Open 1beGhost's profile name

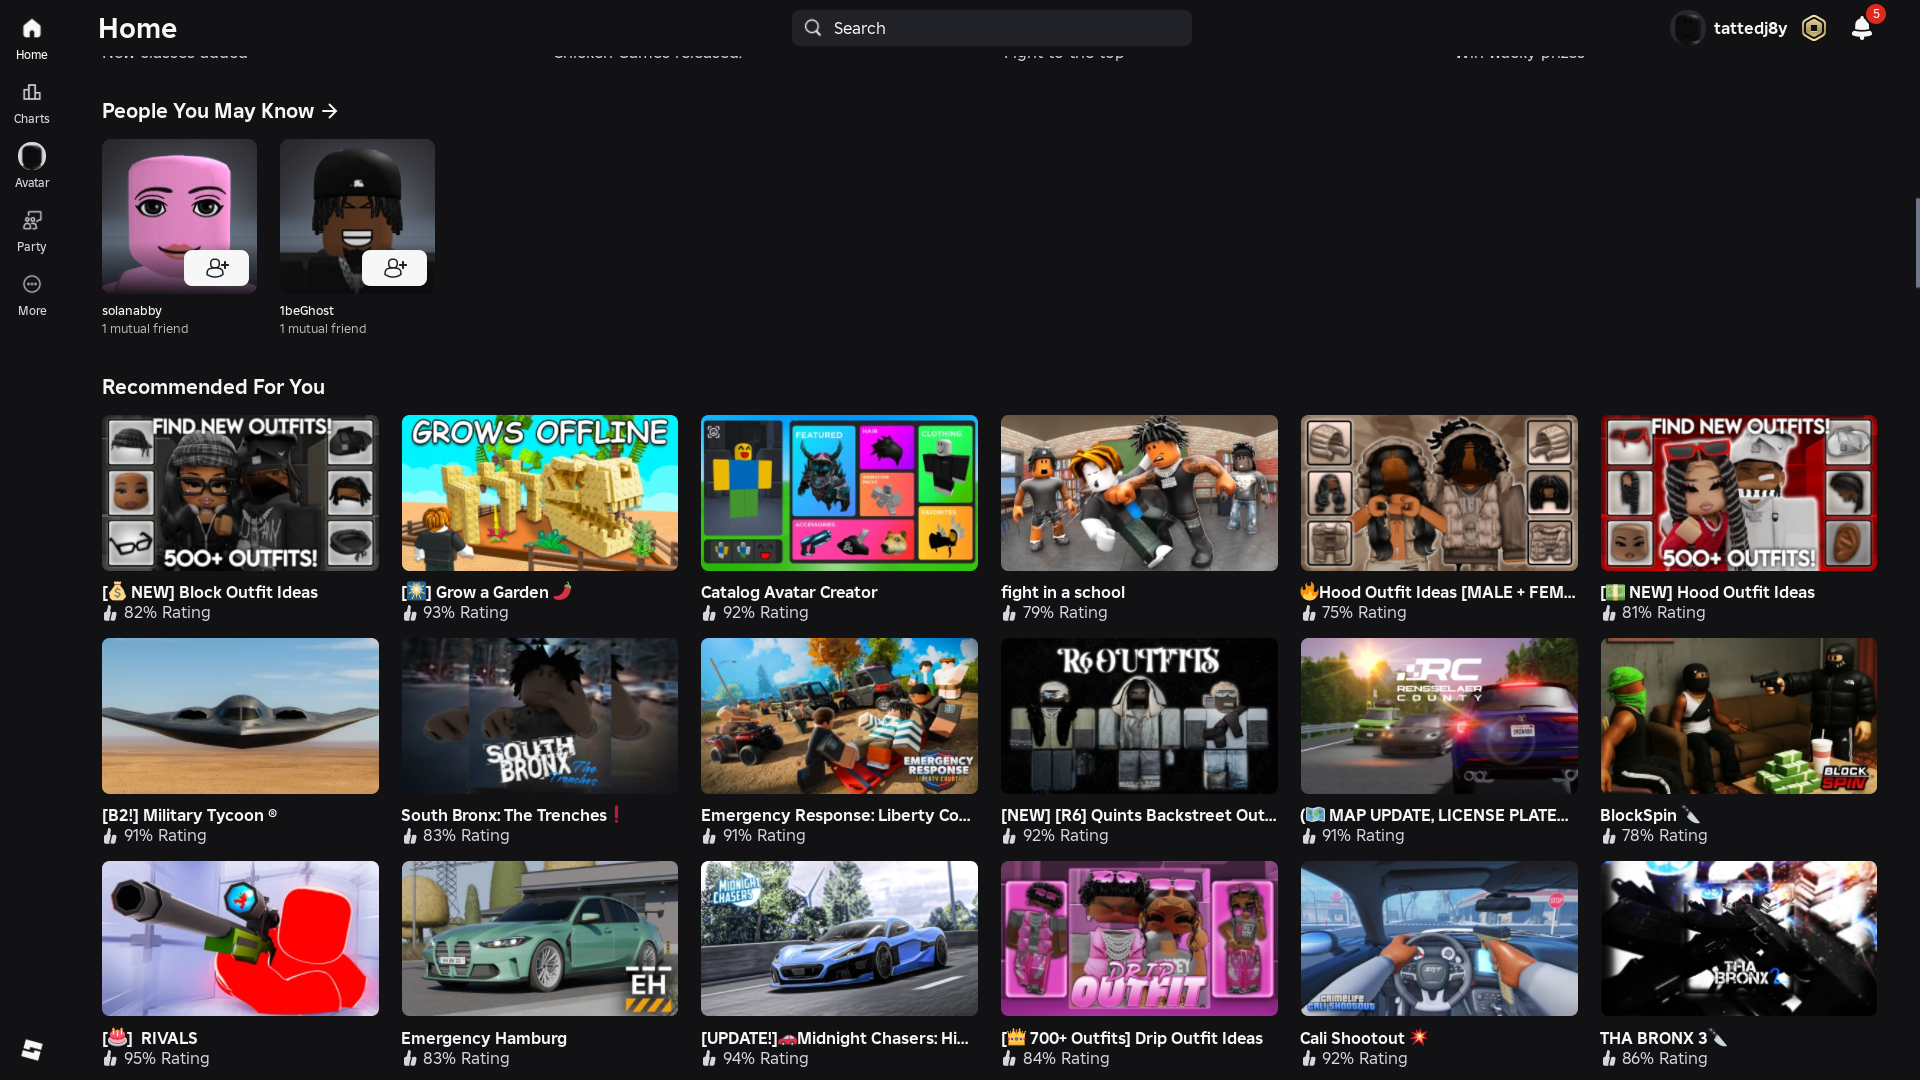[307, 311]
